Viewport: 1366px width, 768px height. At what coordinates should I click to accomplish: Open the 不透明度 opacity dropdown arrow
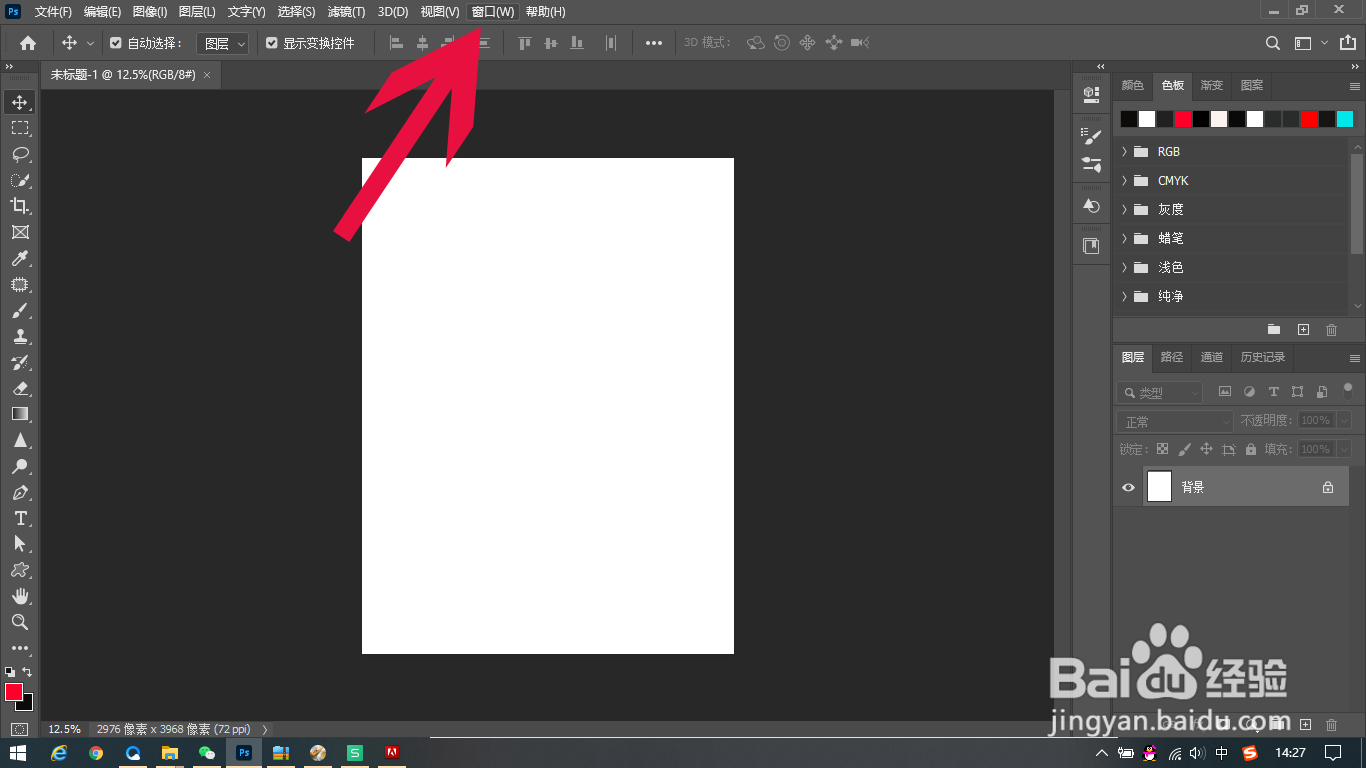[1345, 421]
